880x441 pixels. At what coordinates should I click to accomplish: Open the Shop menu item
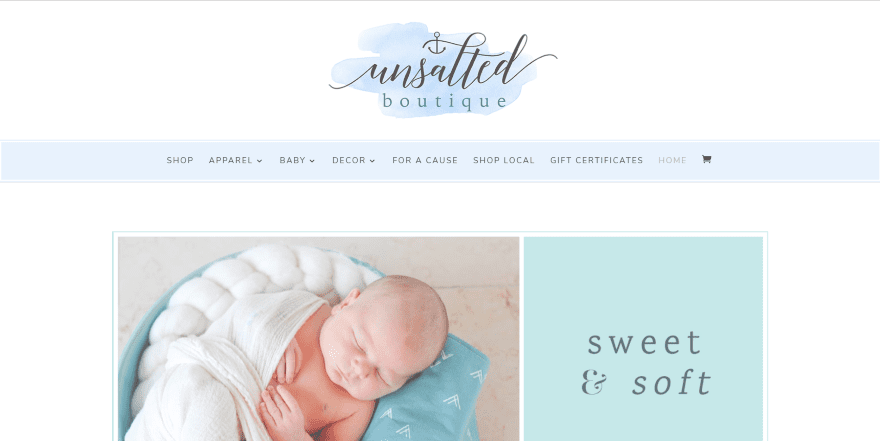click(x=180, y=160)
